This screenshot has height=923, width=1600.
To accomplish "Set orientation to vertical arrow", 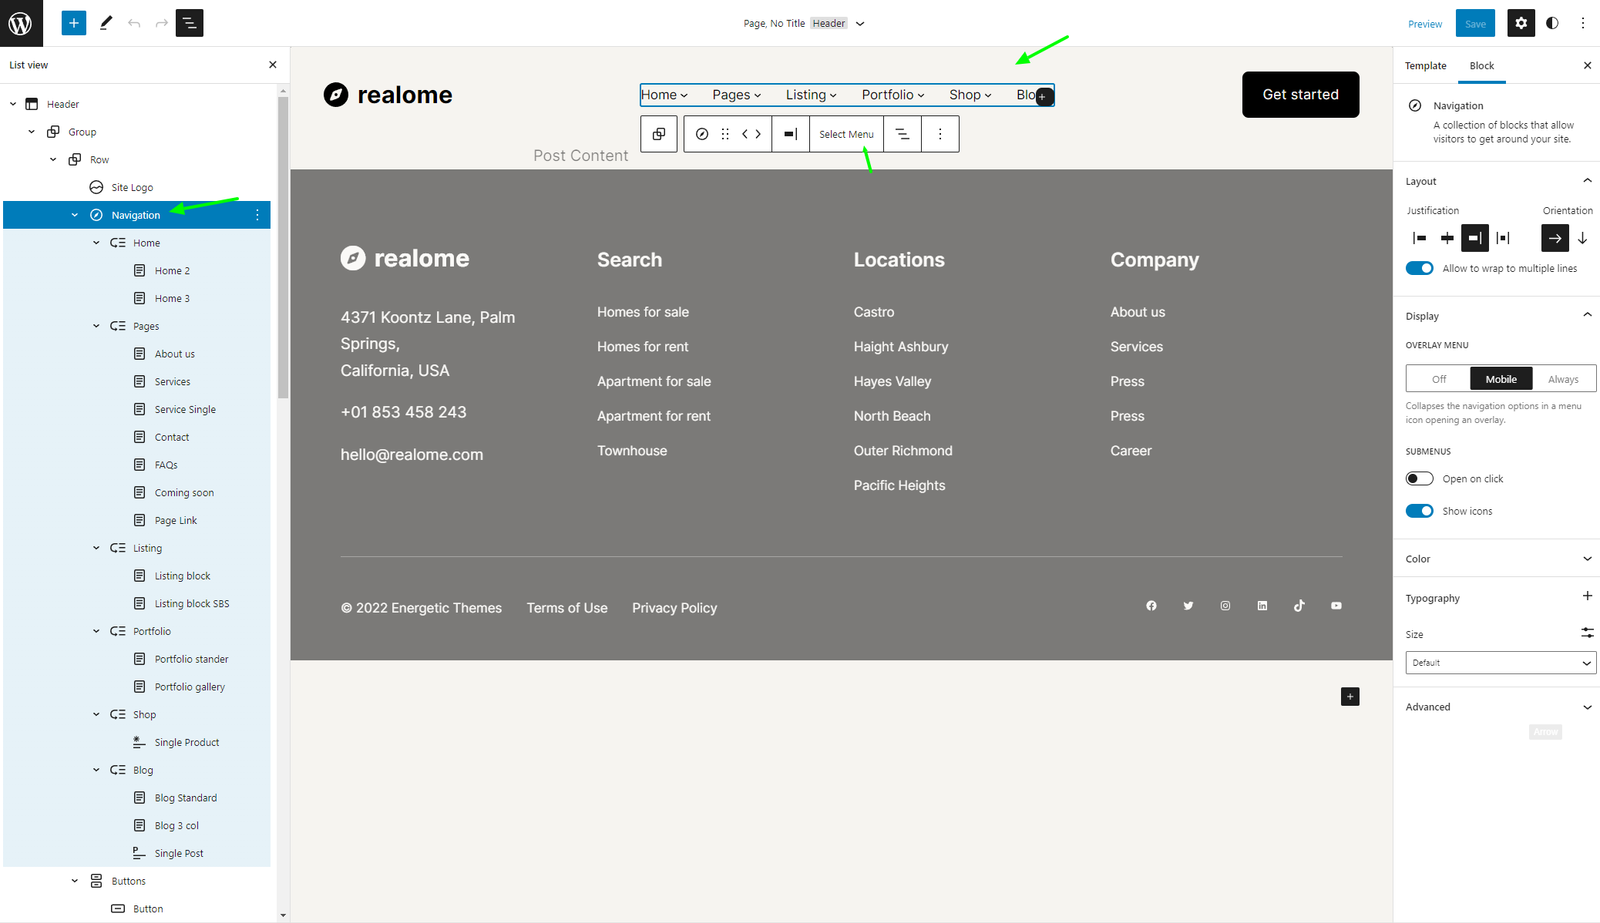I will [x=1582, y=238].
